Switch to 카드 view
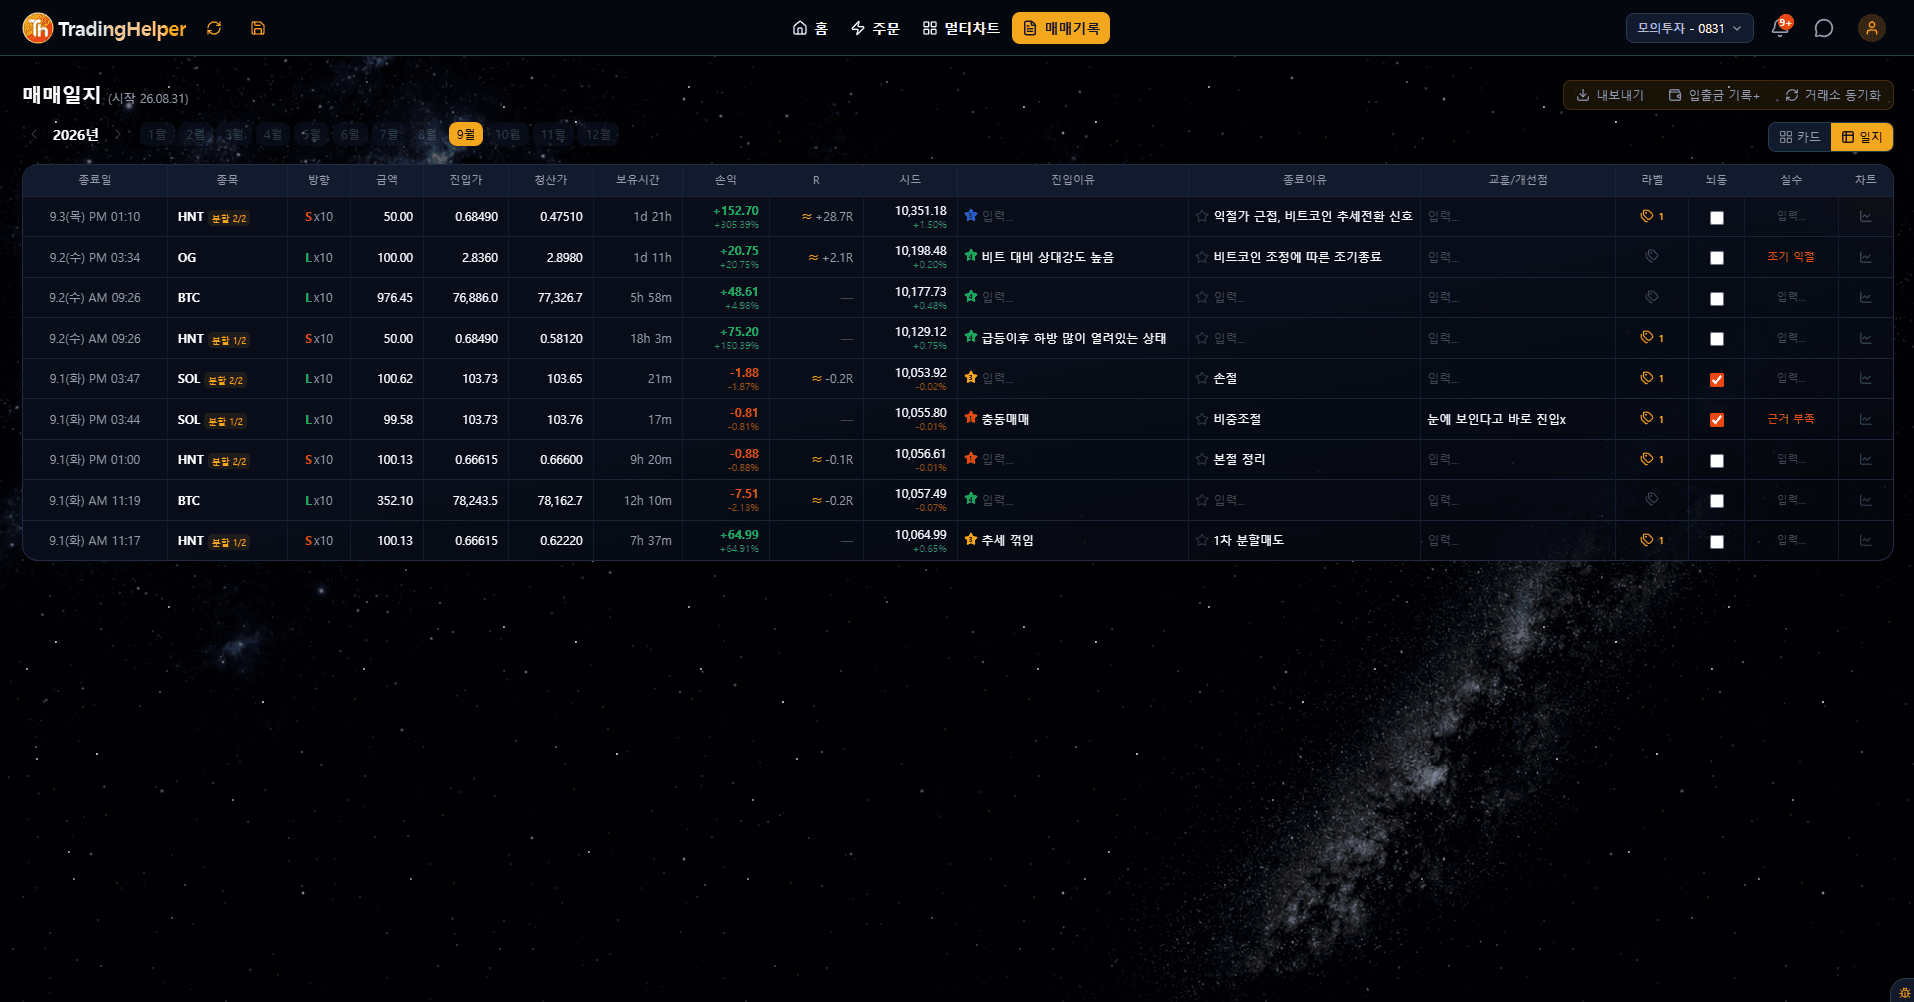Screen dimensions: 1914x1002 1800,137
